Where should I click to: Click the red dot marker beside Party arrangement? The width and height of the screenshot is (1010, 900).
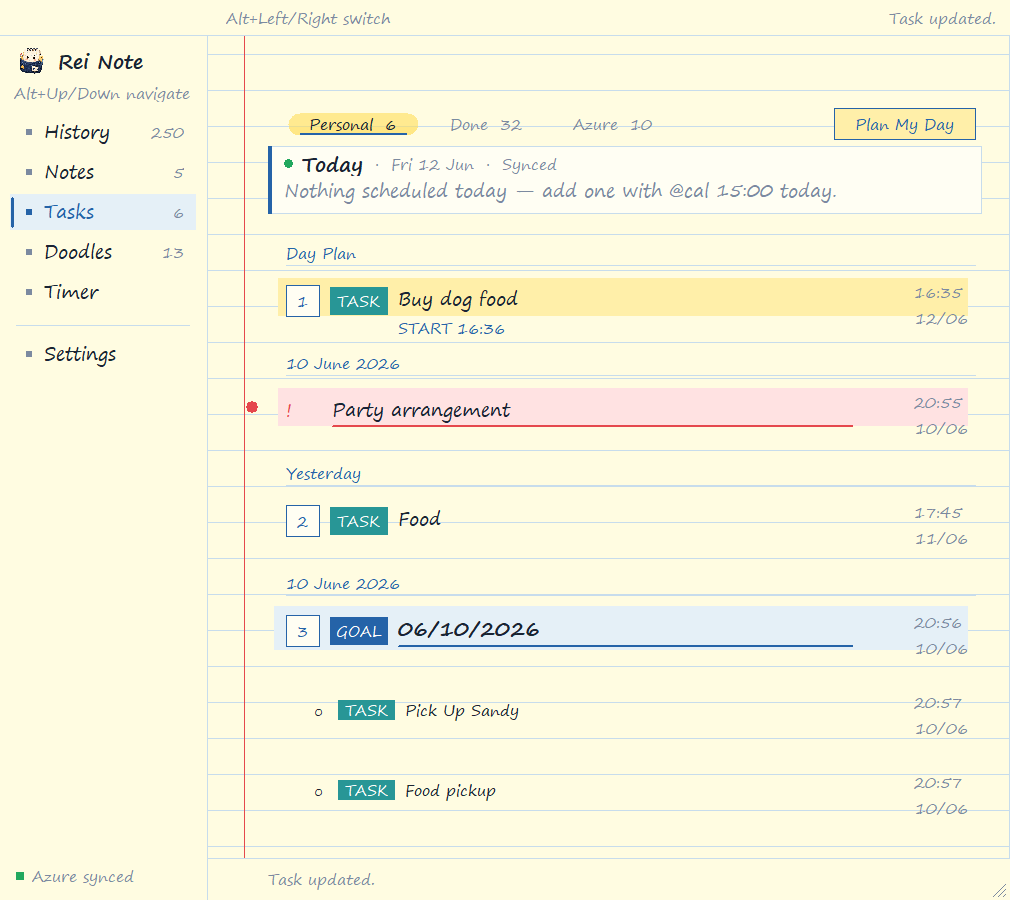click(252, 407)
